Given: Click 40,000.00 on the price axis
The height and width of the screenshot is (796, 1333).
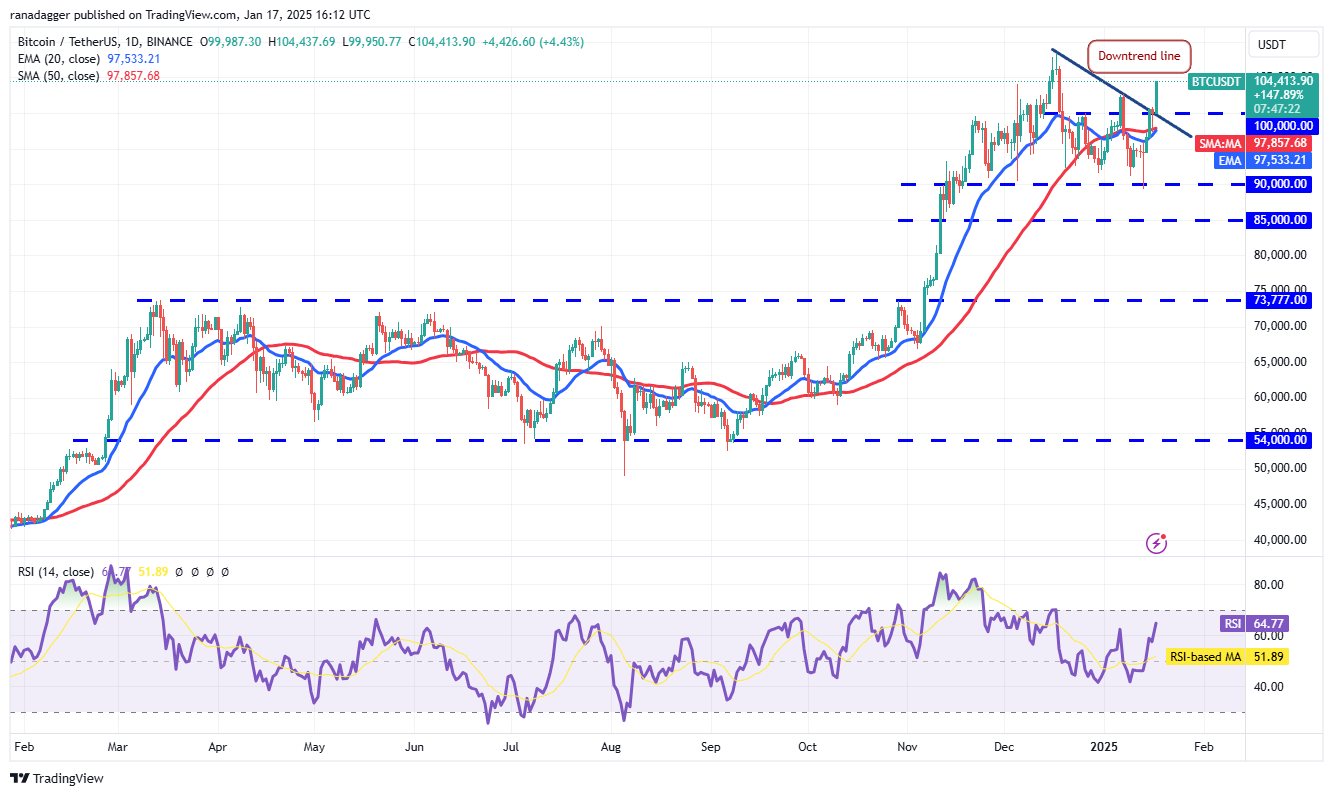Looking at the screenshot, I should point(1279,540).
